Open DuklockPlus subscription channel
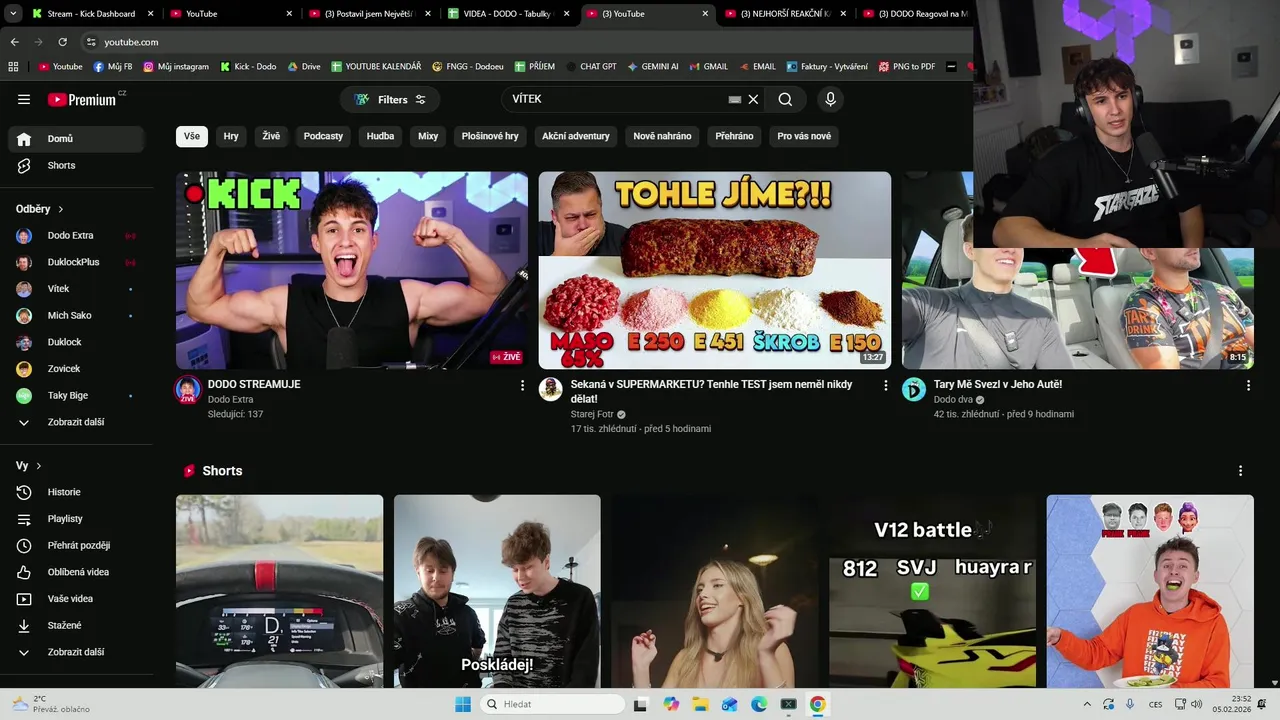1280x720 pixels. [78, 262]
